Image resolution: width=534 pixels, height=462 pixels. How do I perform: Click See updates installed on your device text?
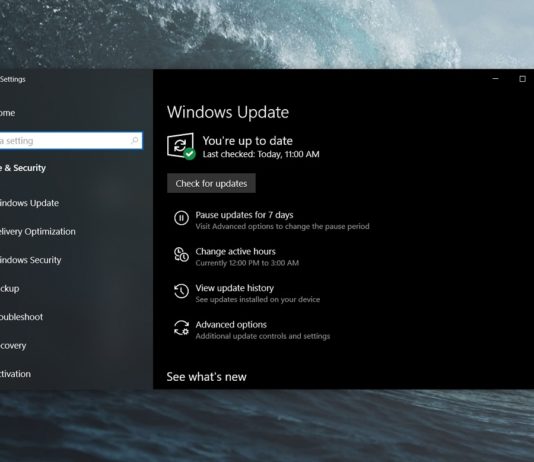click(x=258, y=300)
